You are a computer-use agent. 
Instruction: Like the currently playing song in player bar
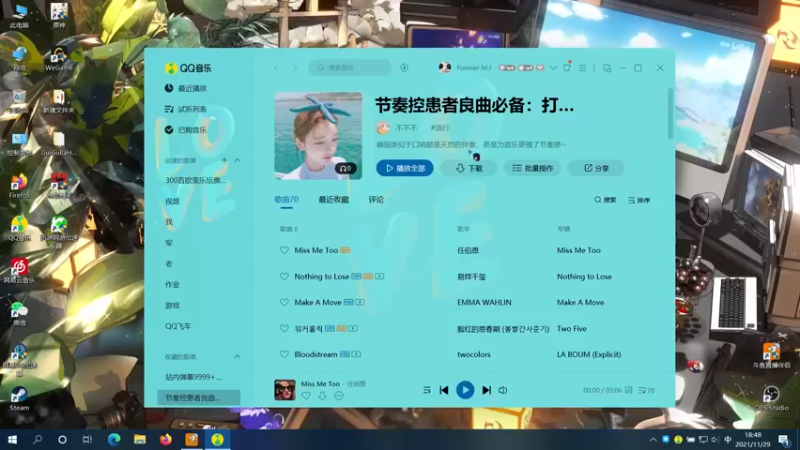pos(306,396)
